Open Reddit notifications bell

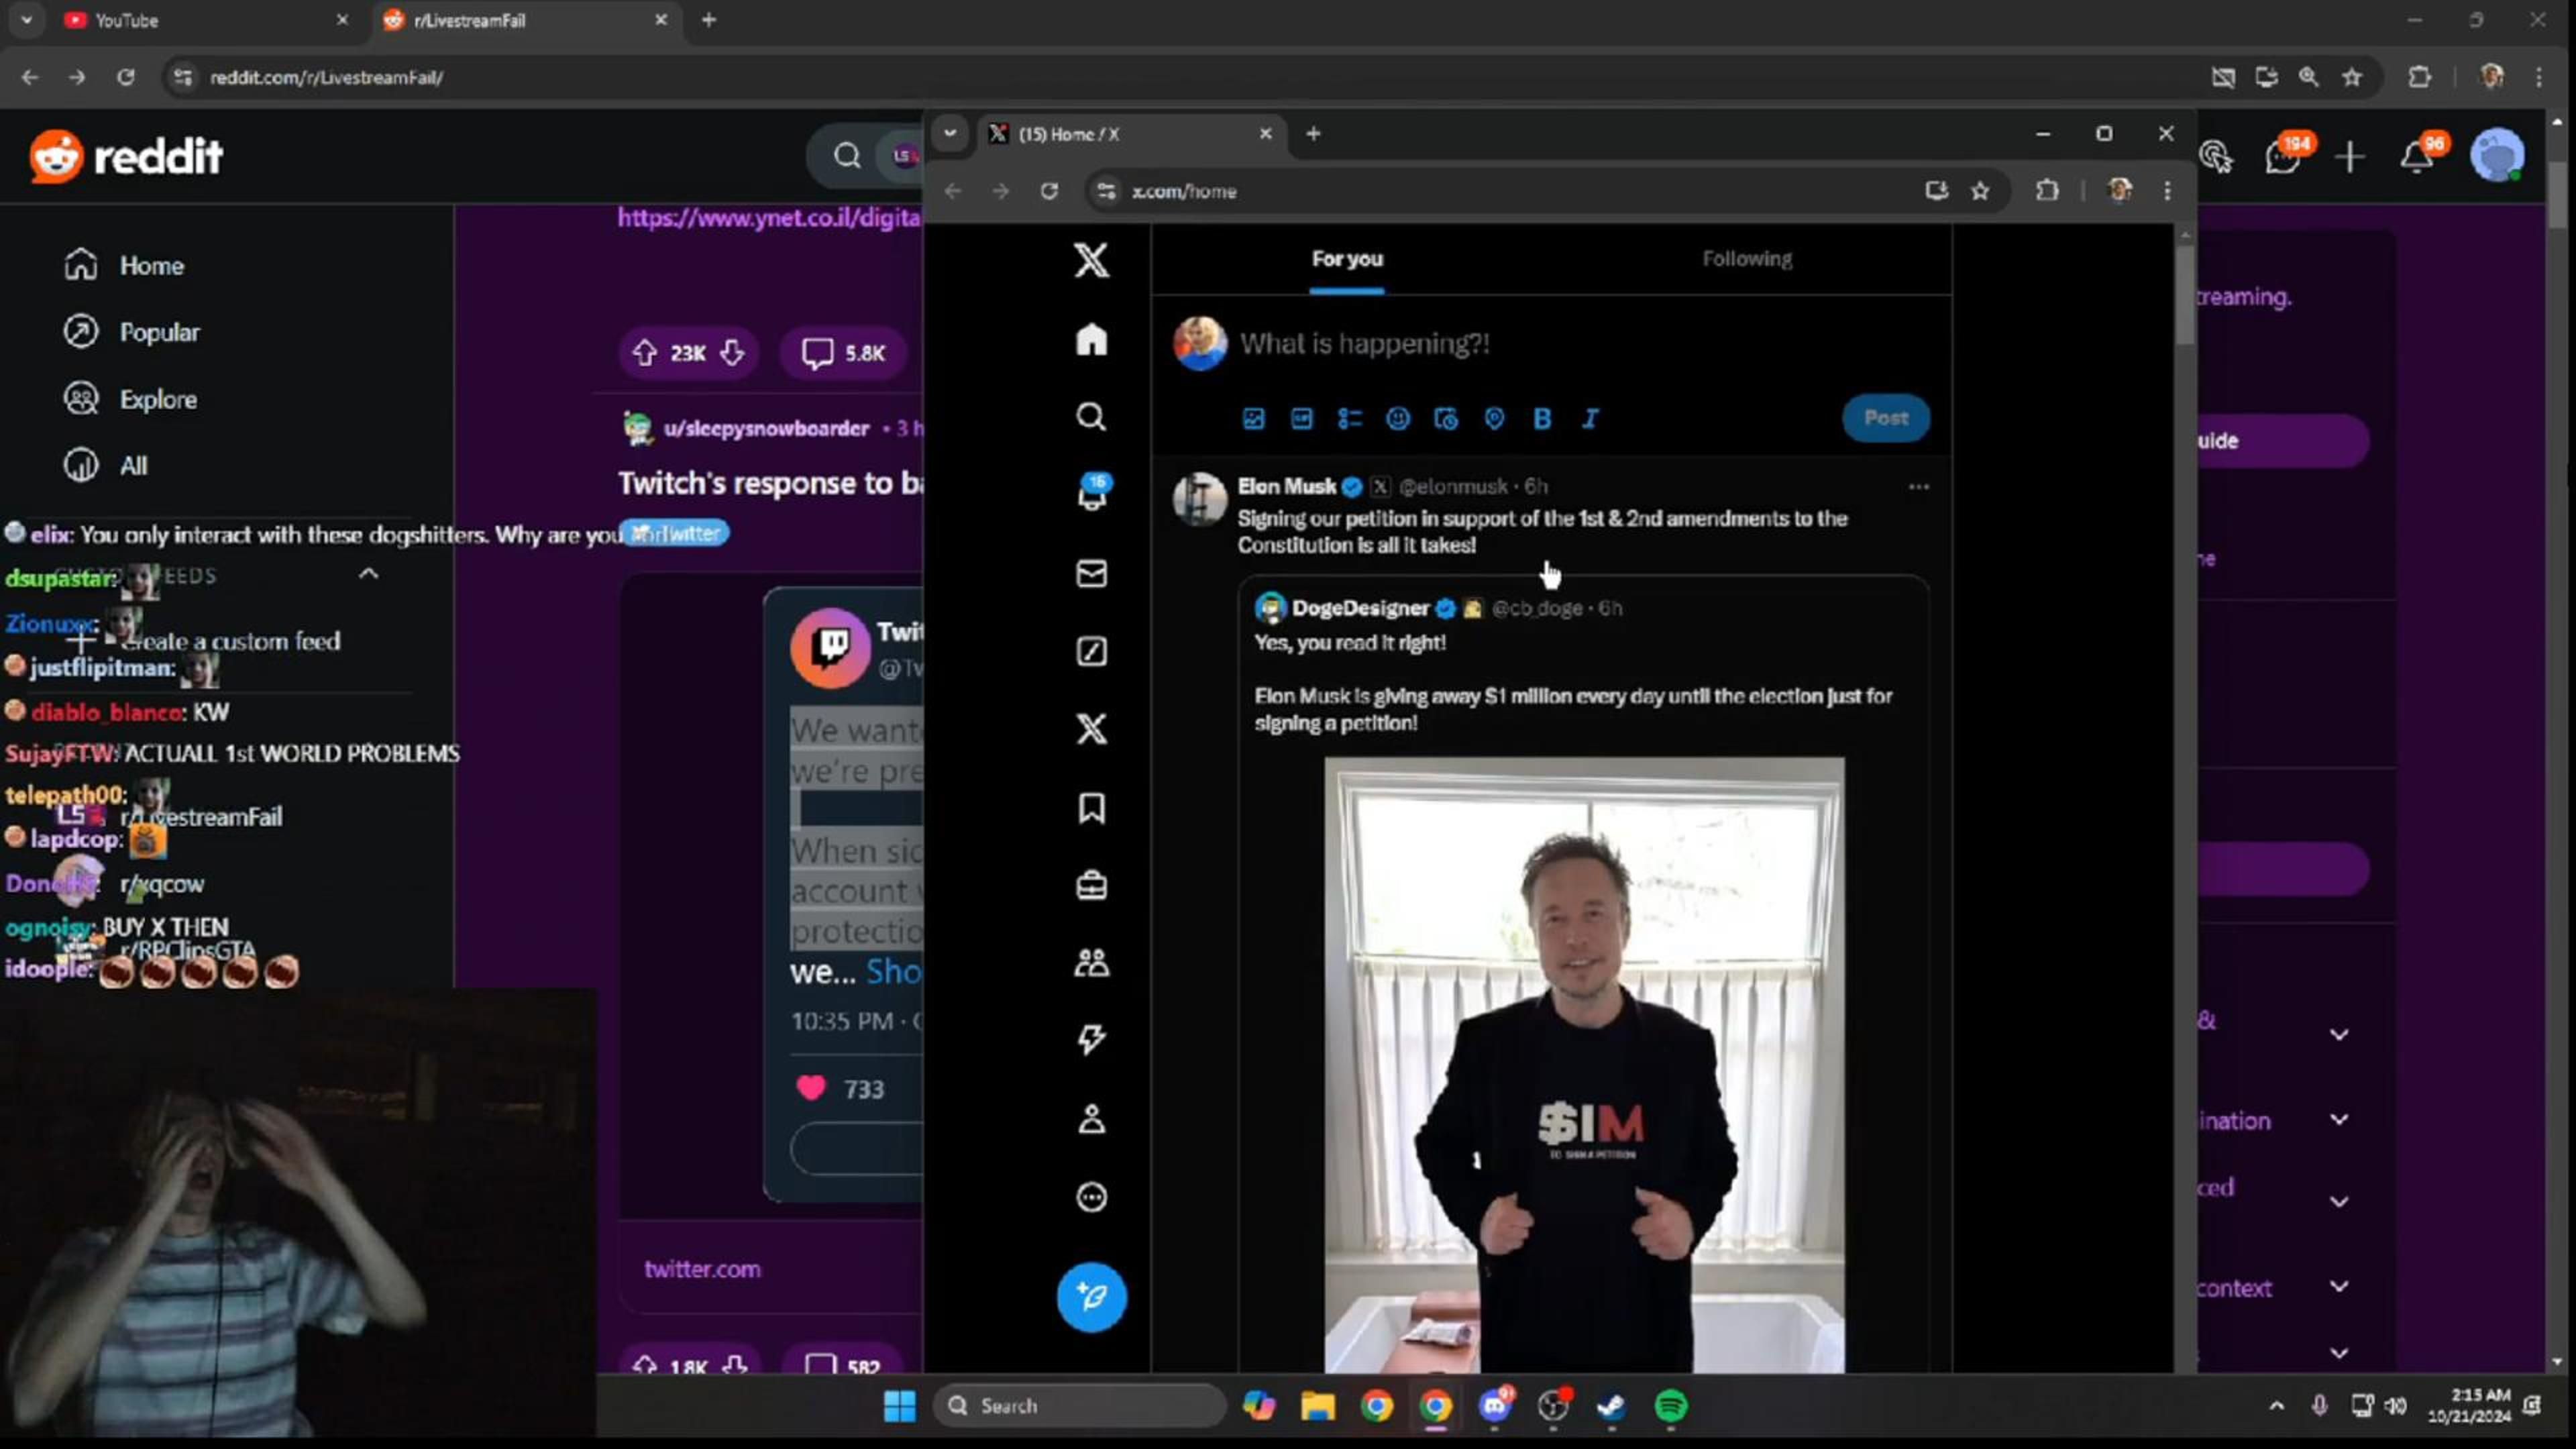pyautogui.click(x=2418, y=156)
